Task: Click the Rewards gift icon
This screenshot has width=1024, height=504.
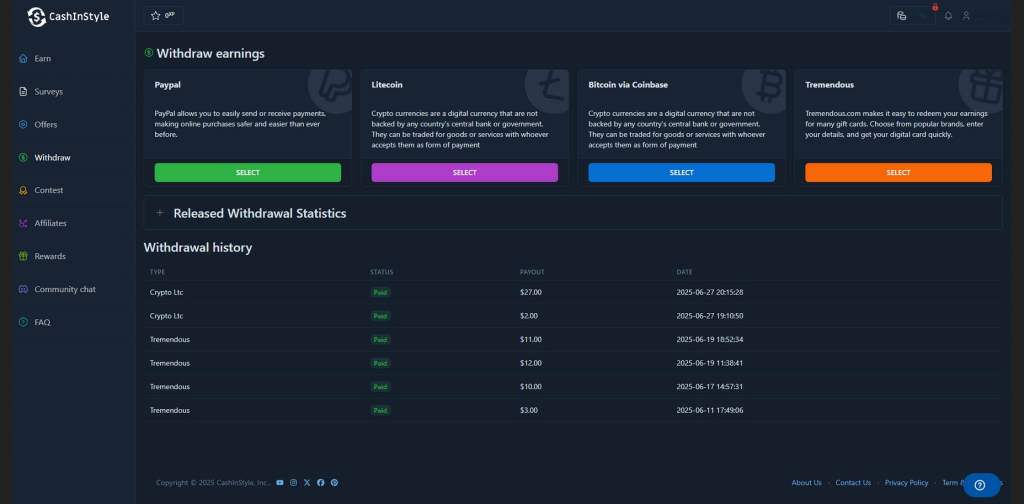Action: [x=23, y=256]
